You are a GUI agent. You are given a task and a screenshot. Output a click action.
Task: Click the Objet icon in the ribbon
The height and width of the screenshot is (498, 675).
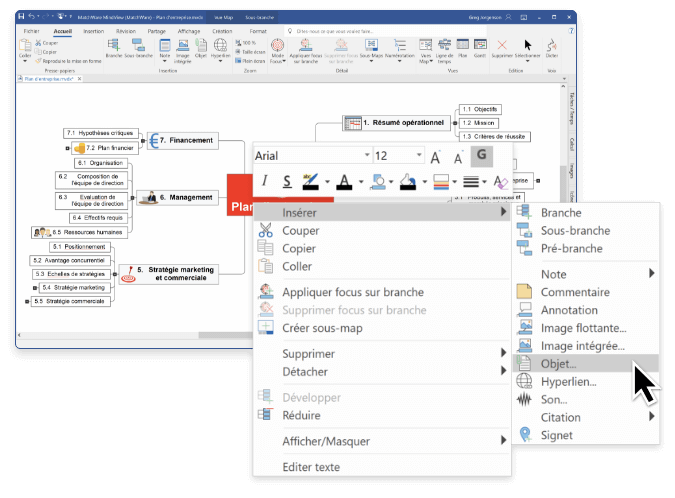tap(201, 48)
